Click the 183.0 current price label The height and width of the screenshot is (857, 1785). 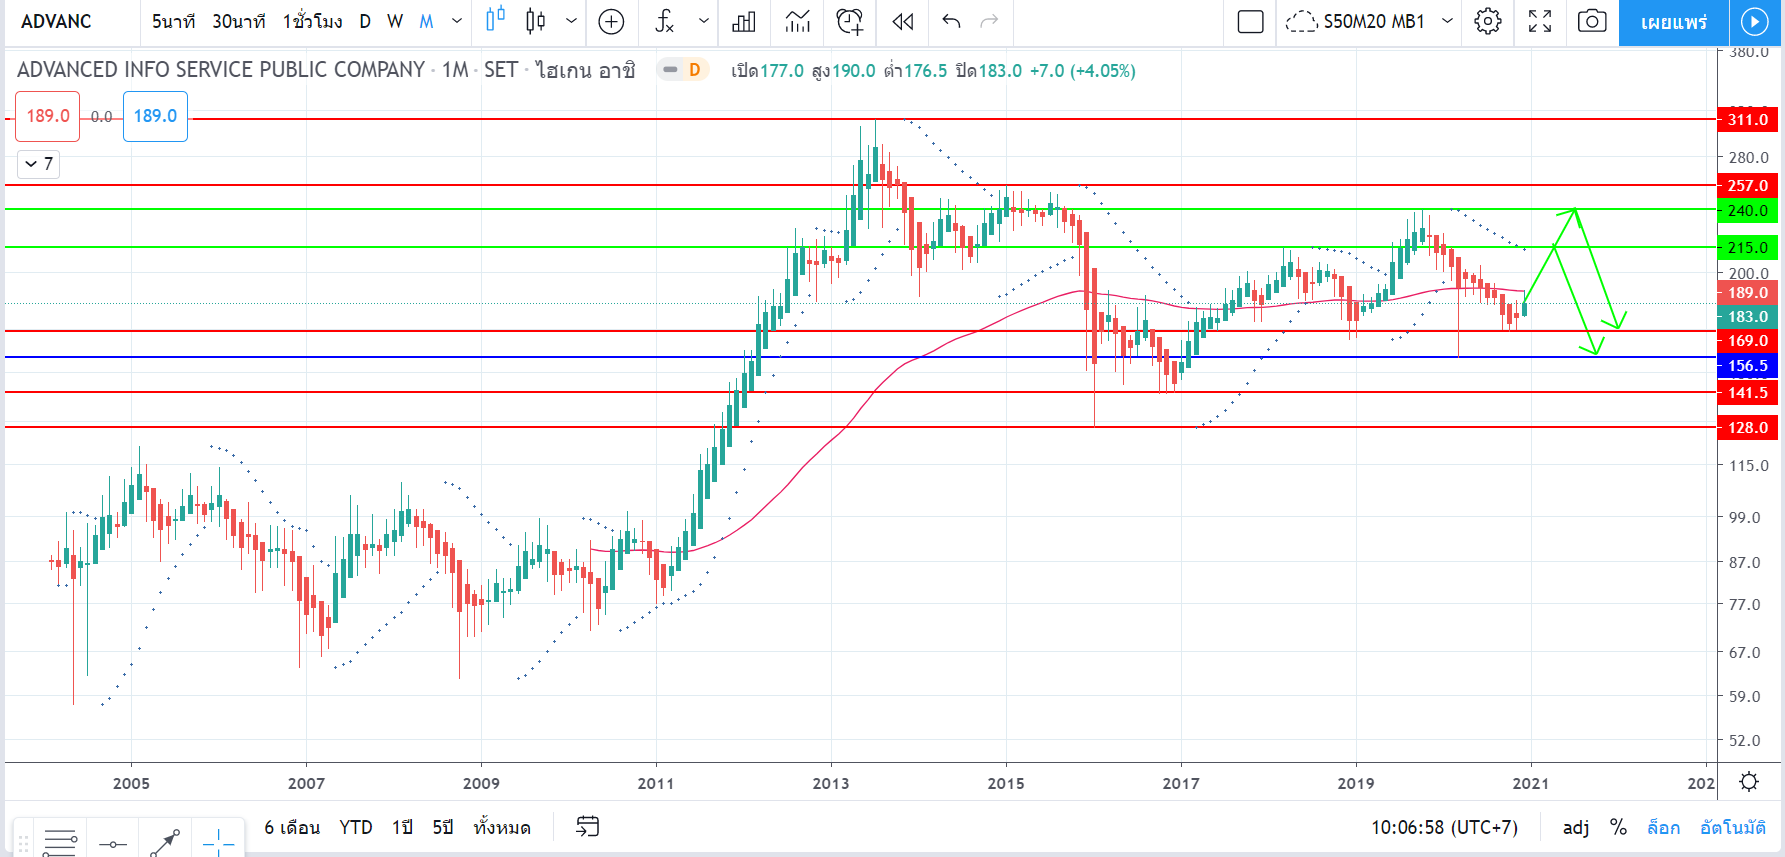click(x=1748, y=316)
